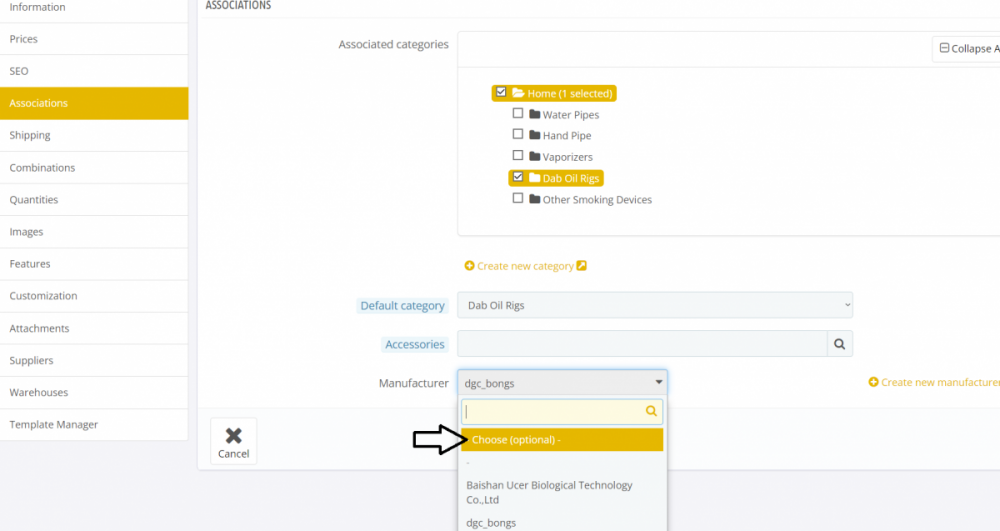Viewport: 1000px width, 531px height.
Task: Open the Combinations tab
Action: [x=94, y=168]
